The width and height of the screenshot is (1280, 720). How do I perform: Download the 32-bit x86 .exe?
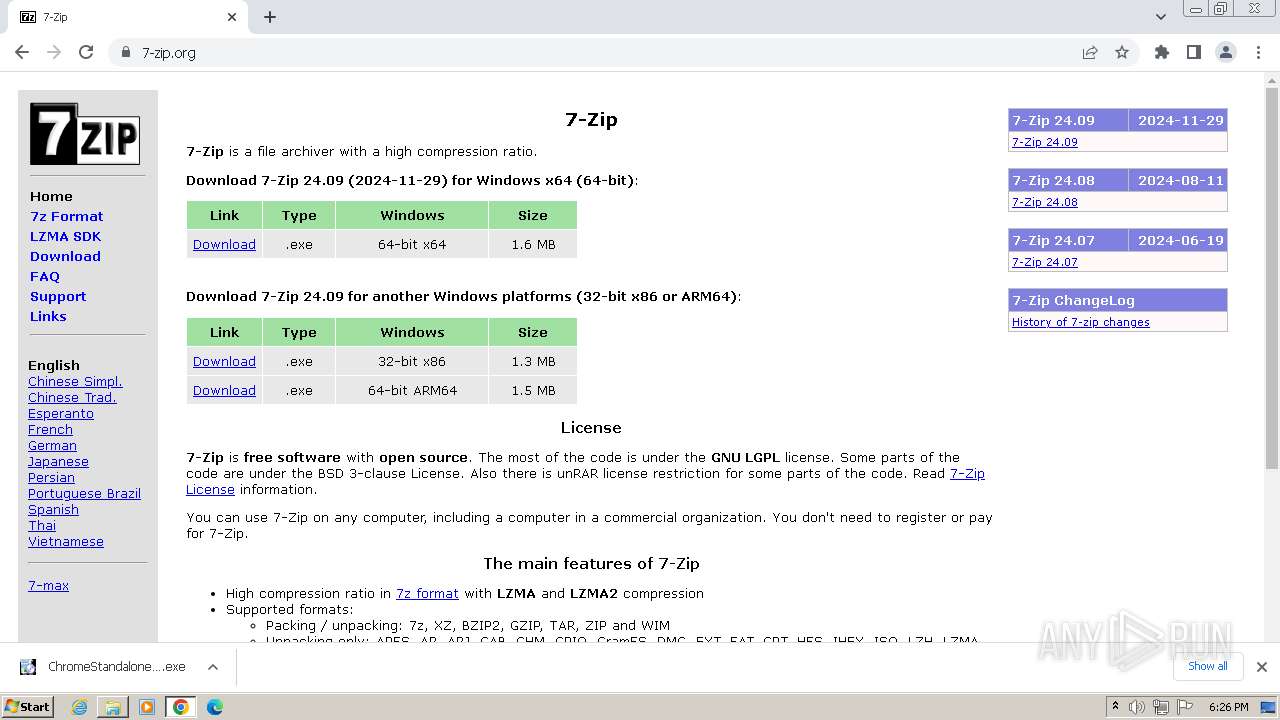click(x=224, y=361)
